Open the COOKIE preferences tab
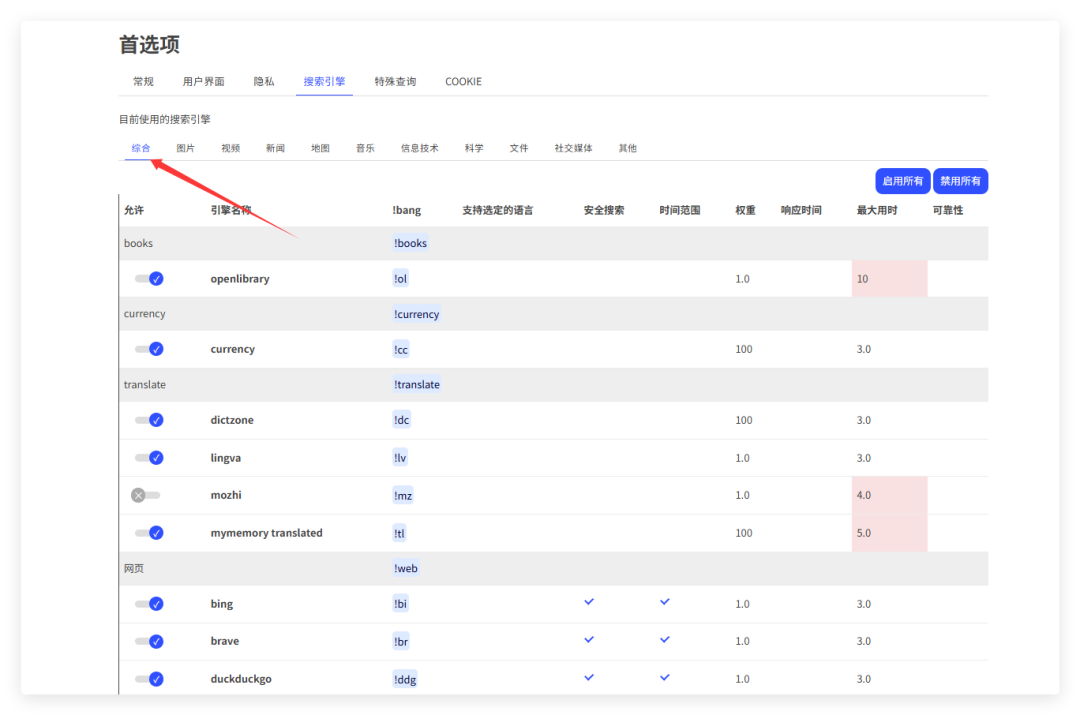The width and height of the screenshot is (1080, 715). click(463, 81)
